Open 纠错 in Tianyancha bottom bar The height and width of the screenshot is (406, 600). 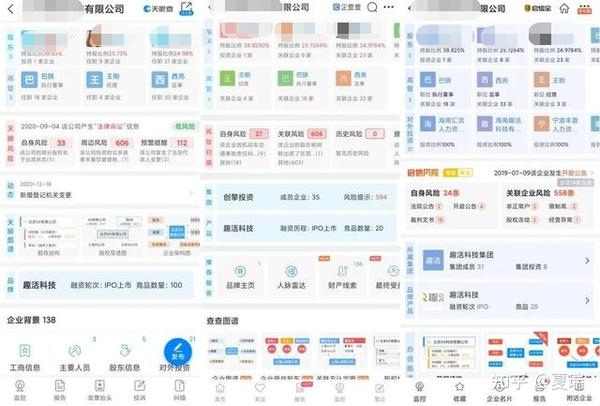[x=179, y=390]
